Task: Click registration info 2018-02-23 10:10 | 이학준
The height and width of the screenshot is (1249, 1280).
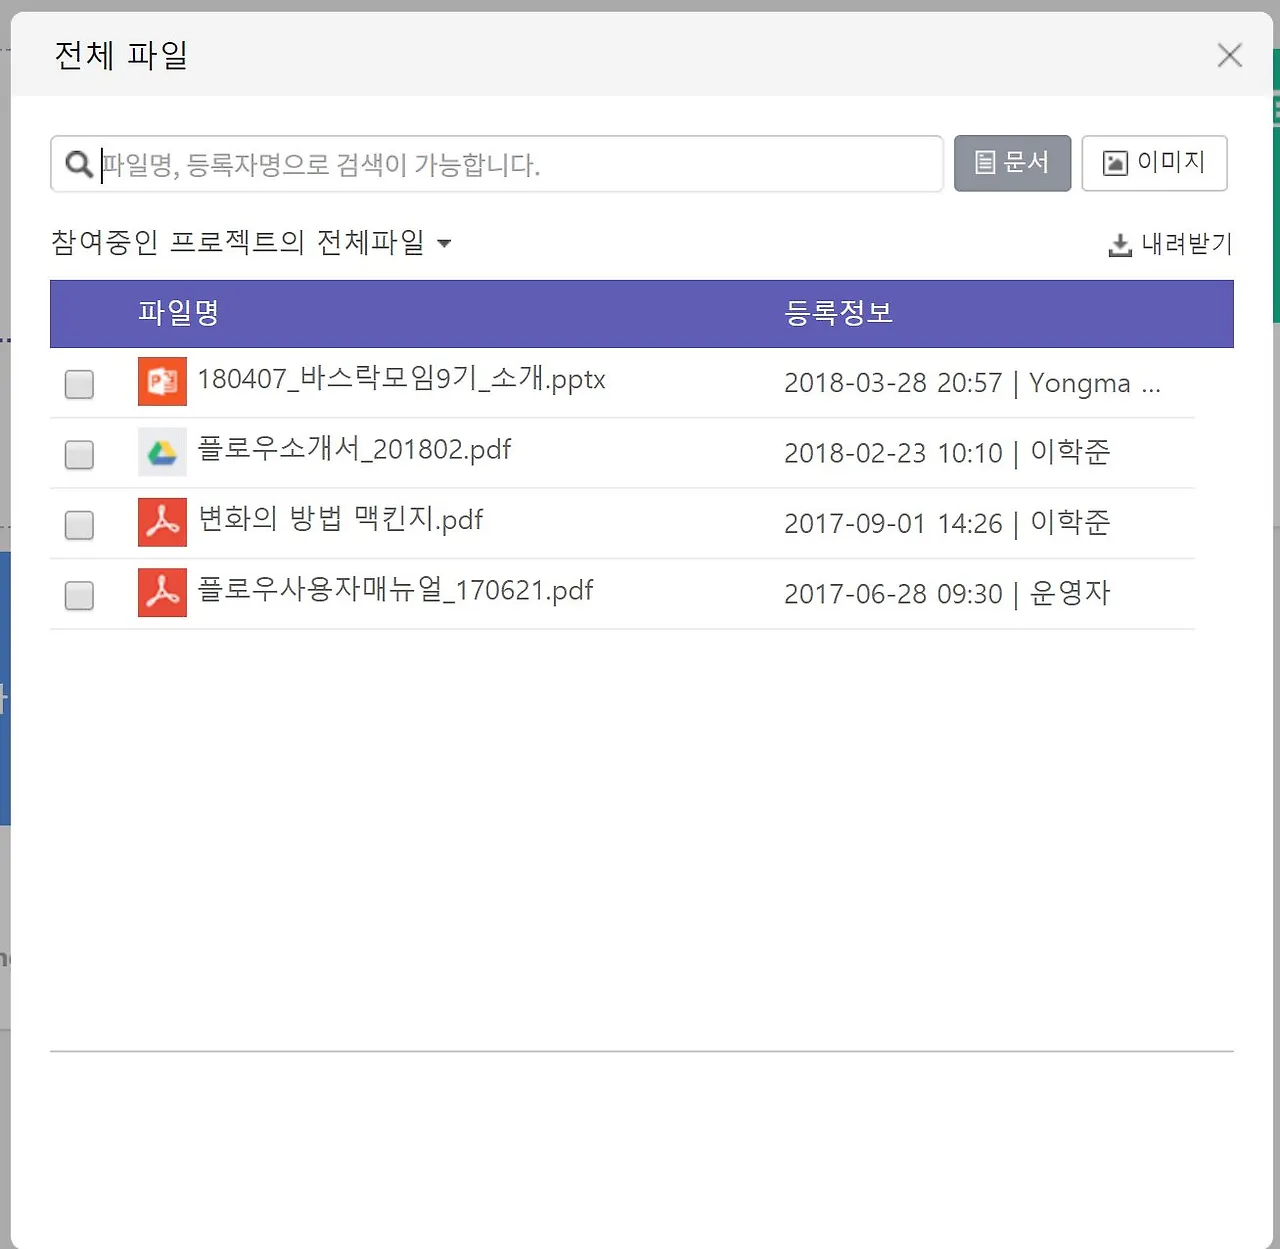Action: 947,453
